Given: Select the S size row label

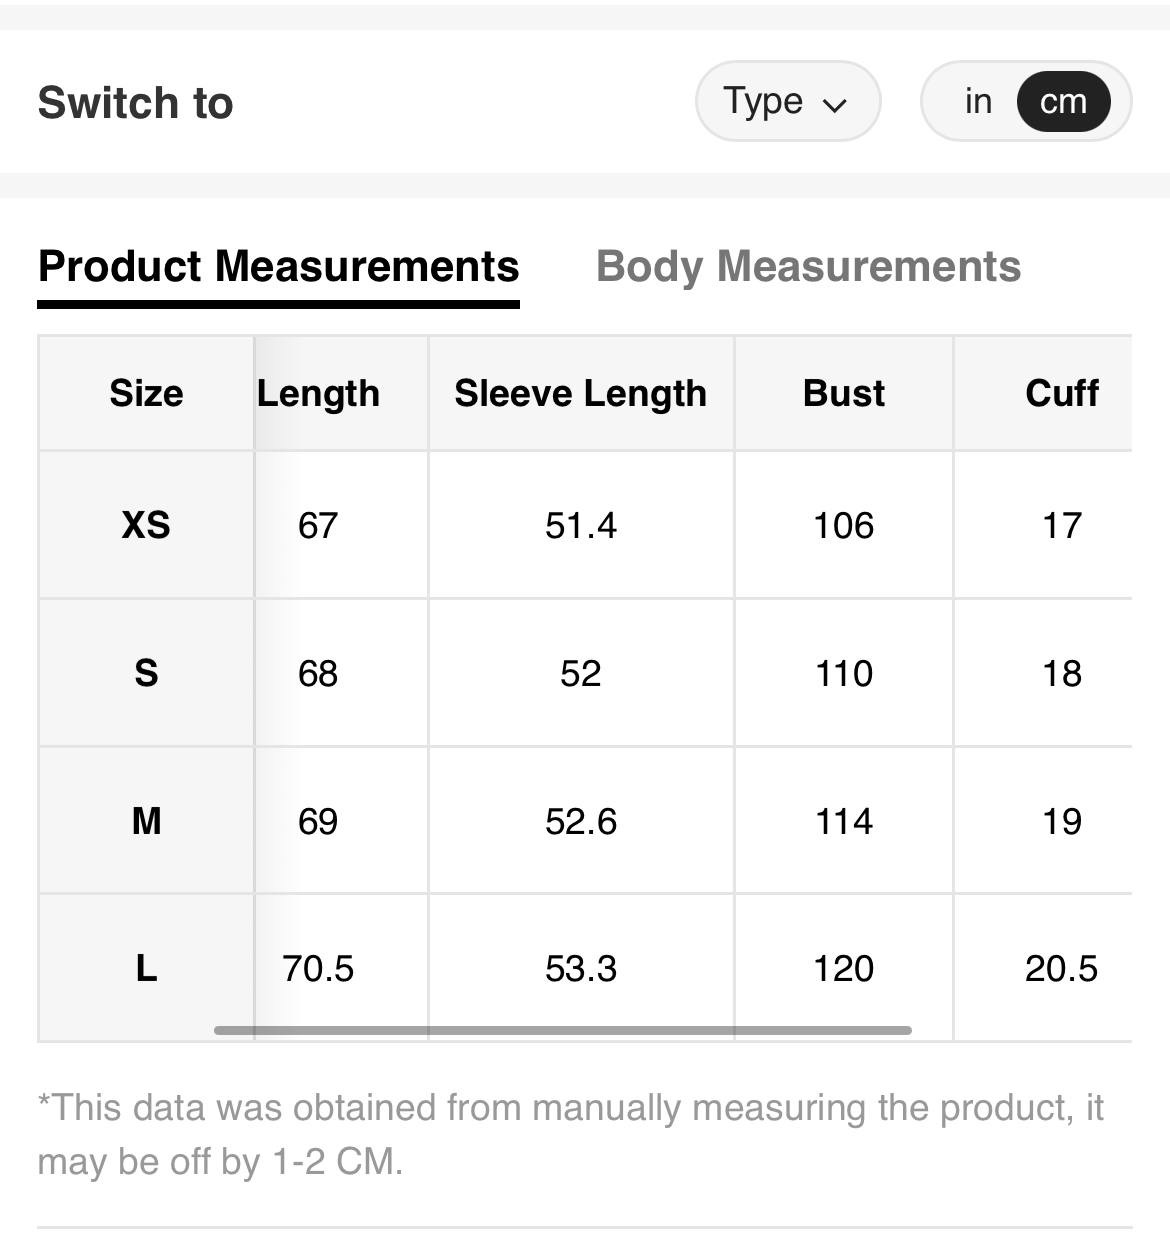Looking at the screenshot, I should [146, 673].
